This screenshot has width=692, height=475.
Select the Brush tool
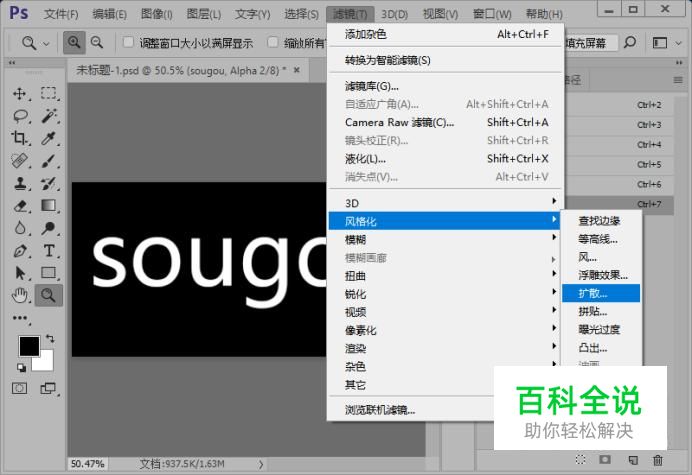(49, 161)
